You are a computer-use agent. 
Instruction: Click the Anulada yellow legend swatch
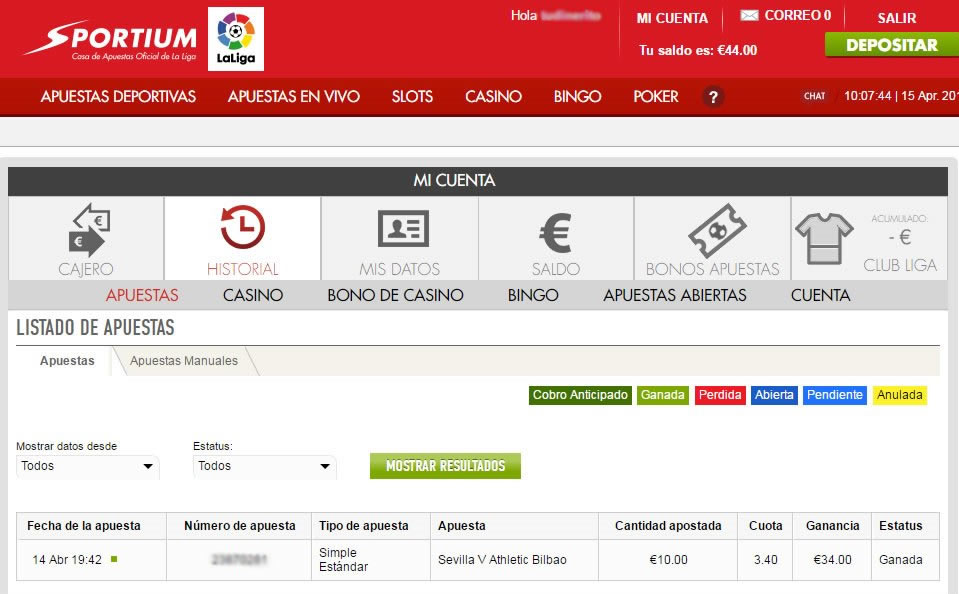[900, 395]
